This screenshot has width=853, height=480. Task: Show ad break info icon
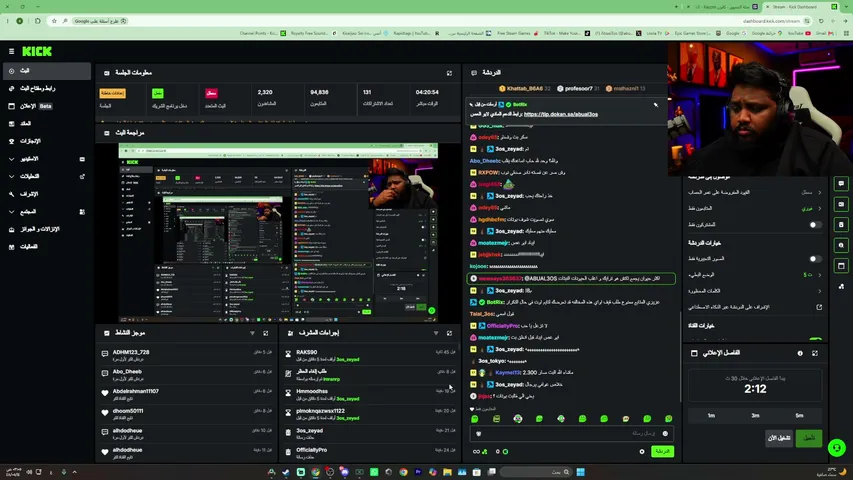pos(800,353)
